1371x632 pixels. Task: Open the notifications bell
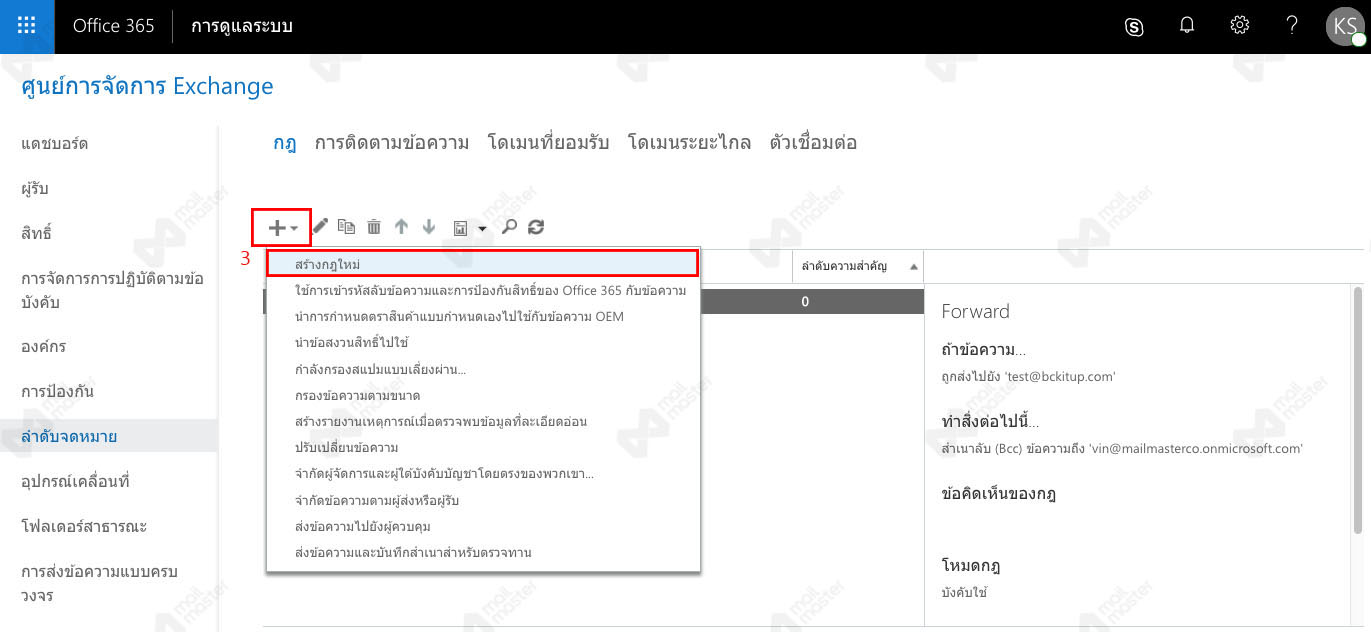1187,26
